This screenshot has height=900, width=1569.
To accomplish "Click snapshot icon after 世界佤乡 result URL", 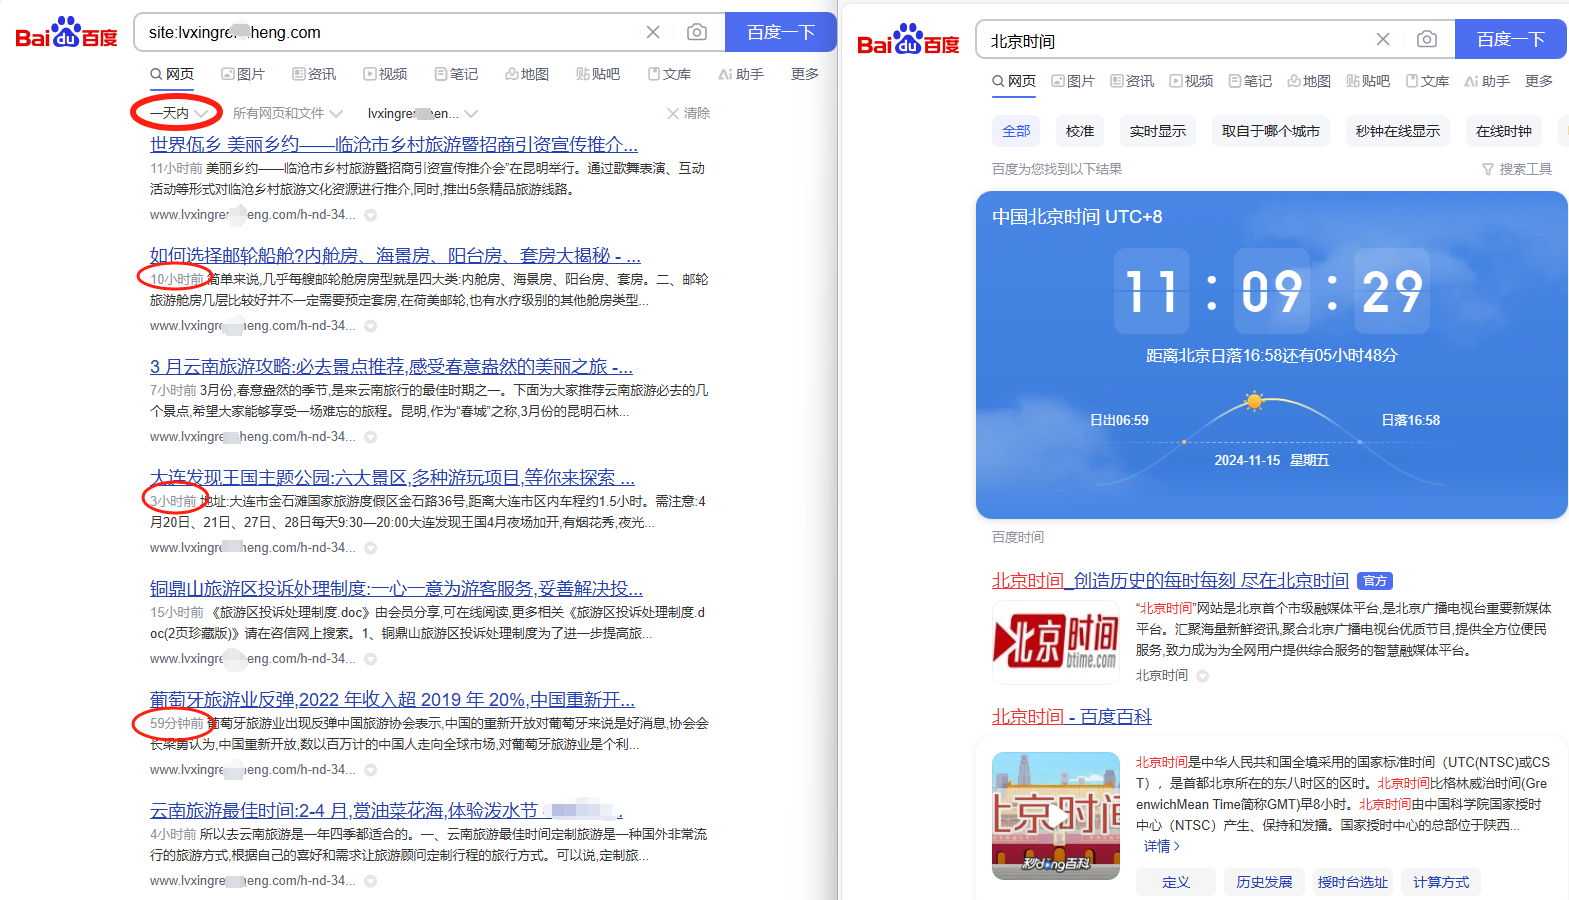I will [x=371, y=215].
